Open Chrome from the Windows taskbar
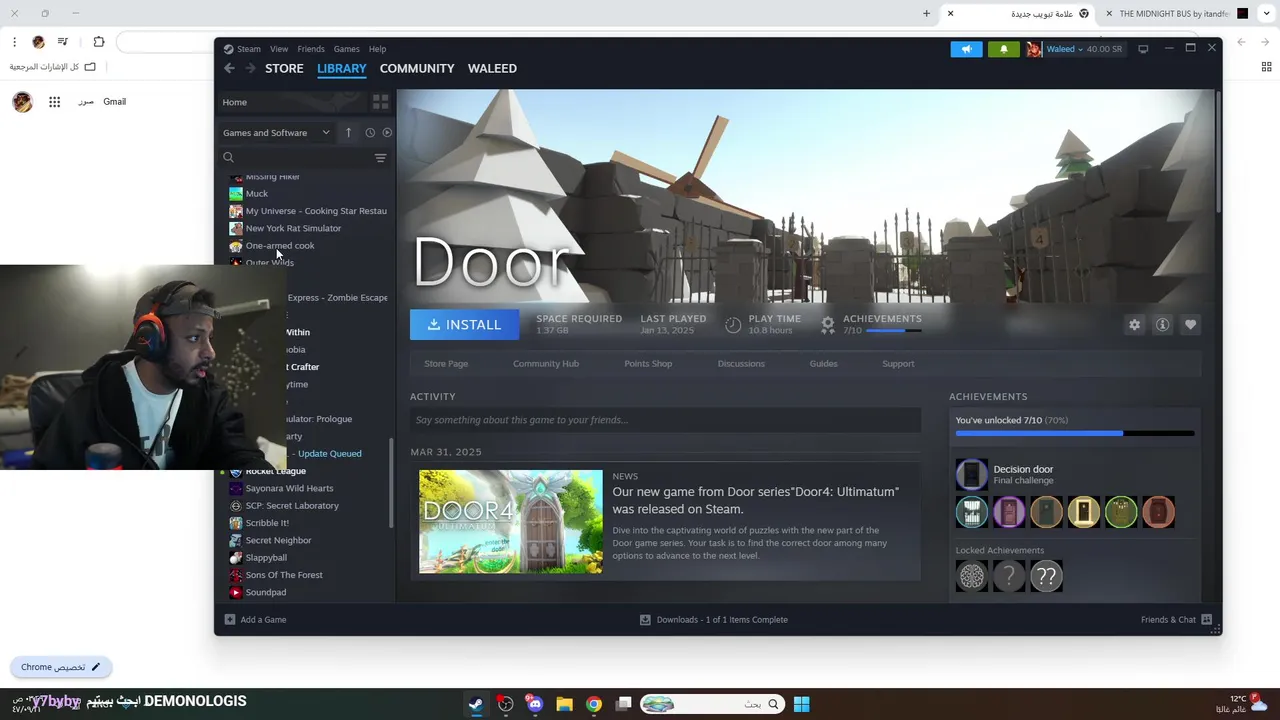Viewport: 1280px width, 720px height. [594, 704]
